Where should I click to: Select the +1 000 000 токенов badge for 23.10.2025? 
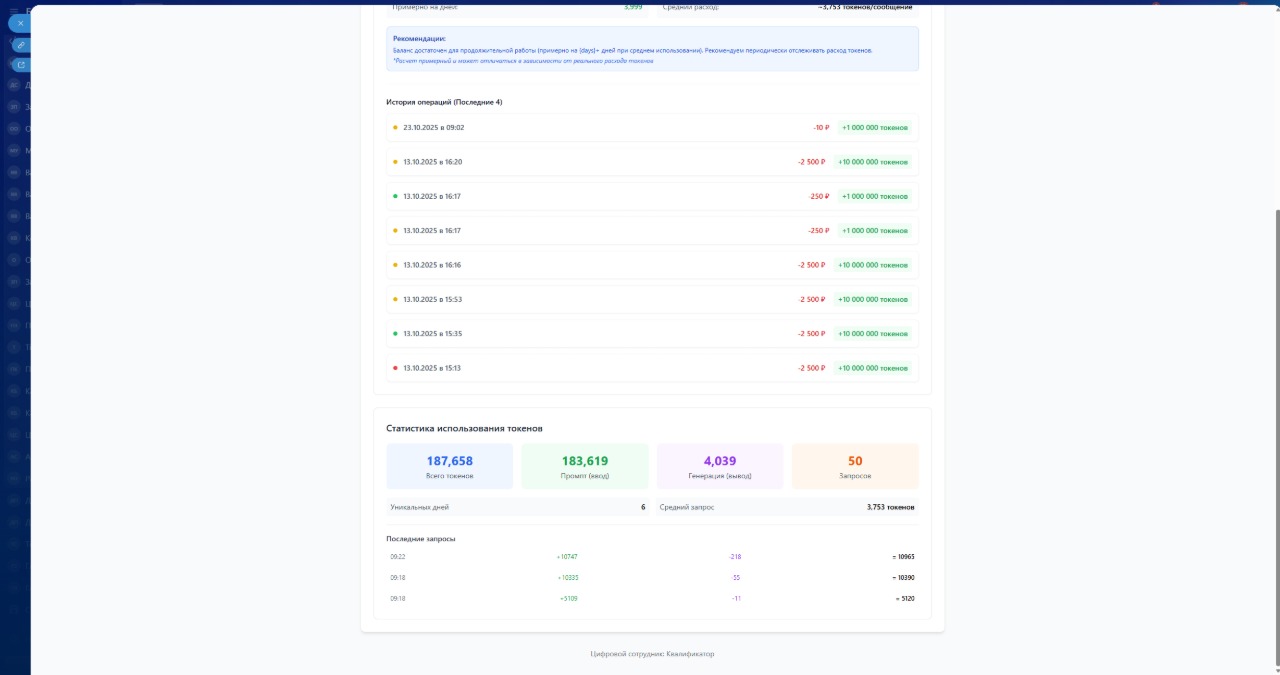pyautogui.click(x=874, y=128)
